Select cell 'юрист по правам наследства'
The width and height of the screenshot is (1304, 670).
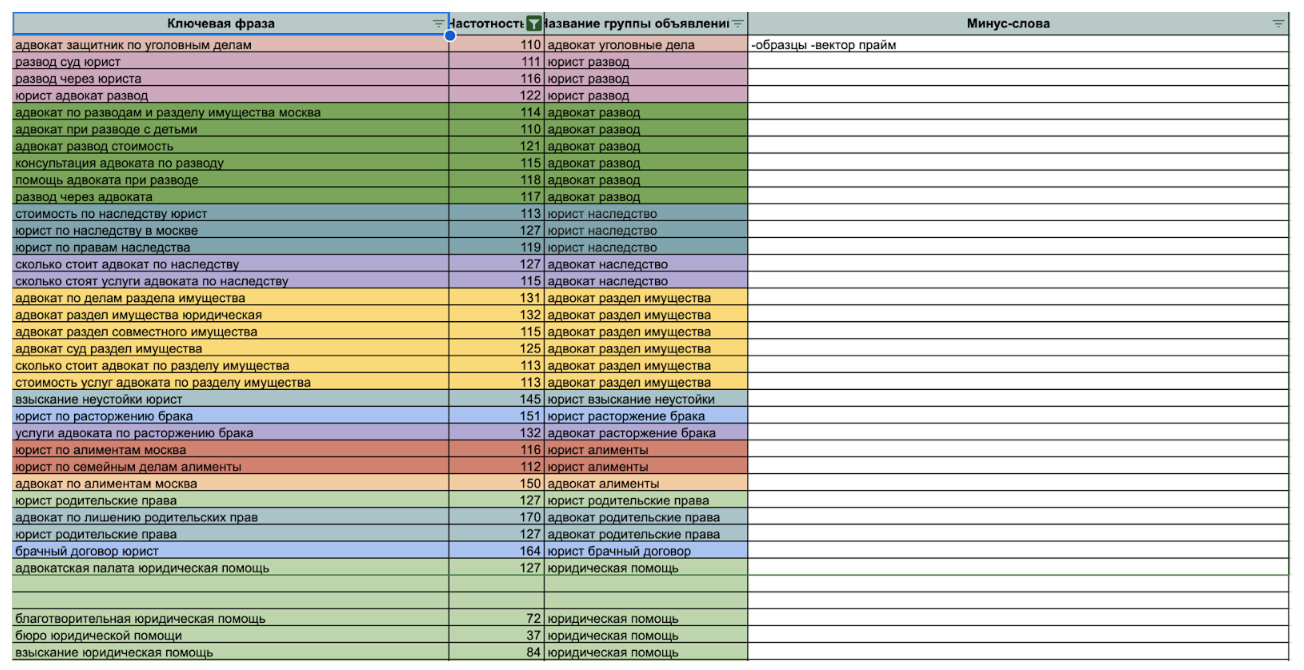(231, 247)
